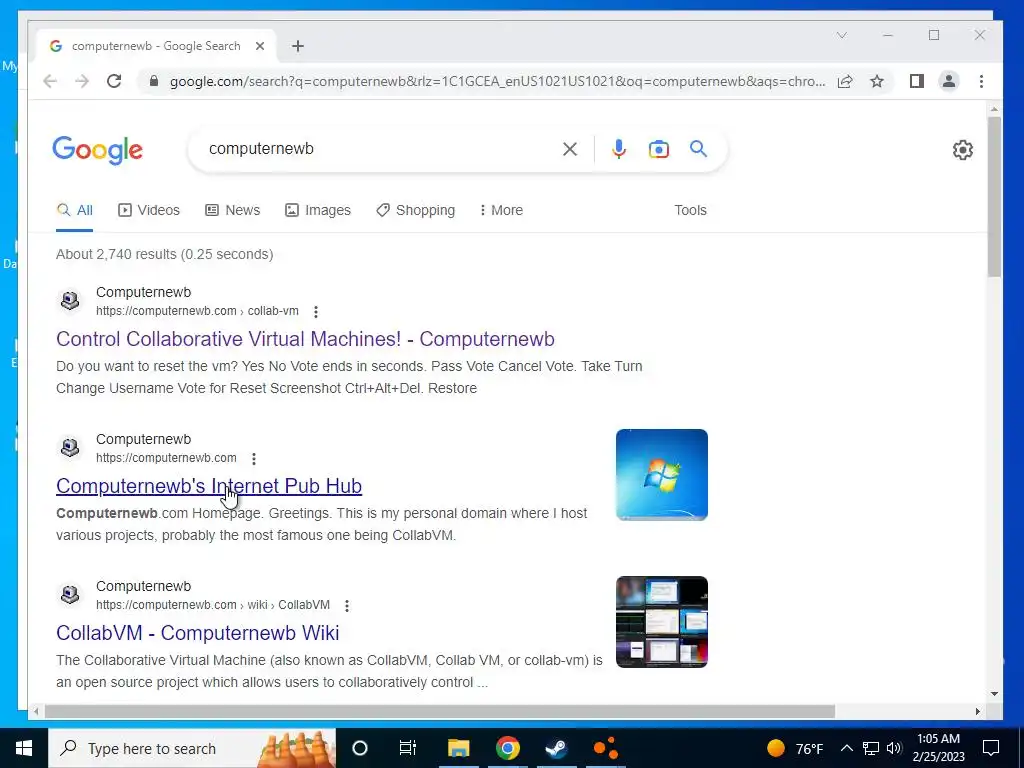Submit search with the magnifier icon
The height and width of the screenshot is (768, 1024).
[x=698, y=148]
